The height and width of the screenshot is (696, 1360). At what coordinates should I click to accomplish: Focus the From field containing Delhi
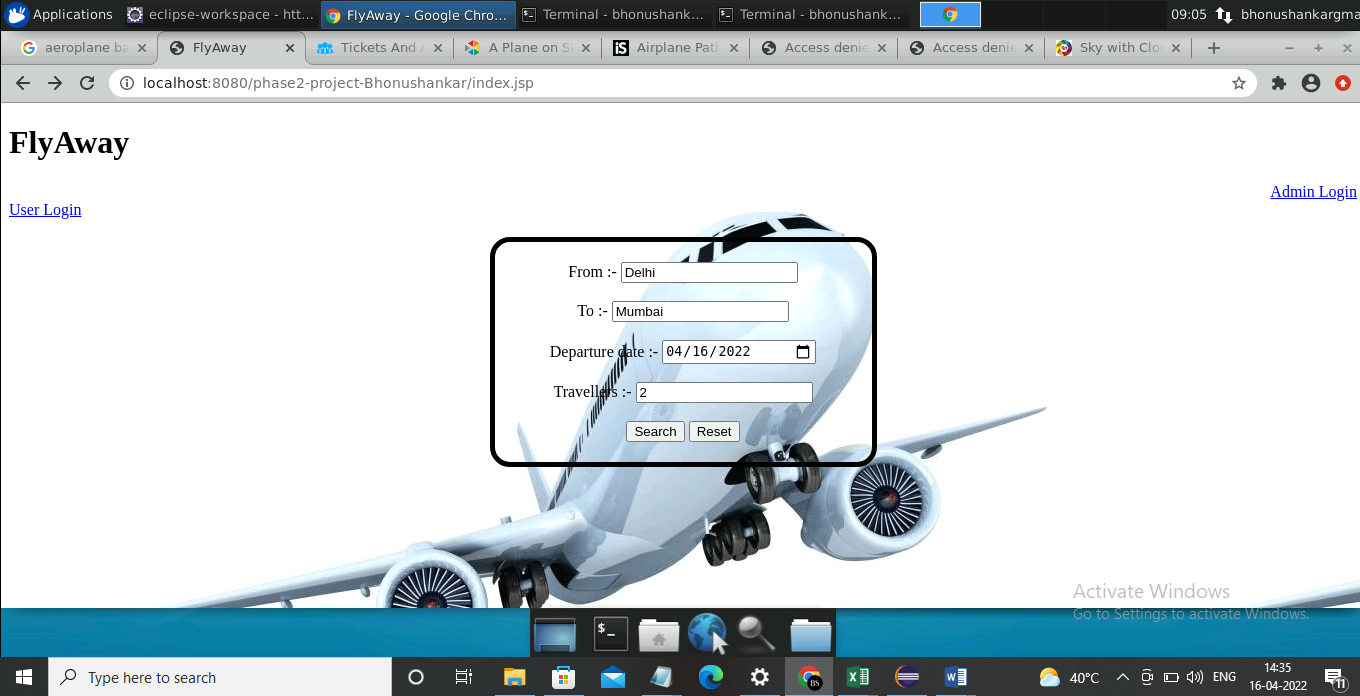click(709, 272)
